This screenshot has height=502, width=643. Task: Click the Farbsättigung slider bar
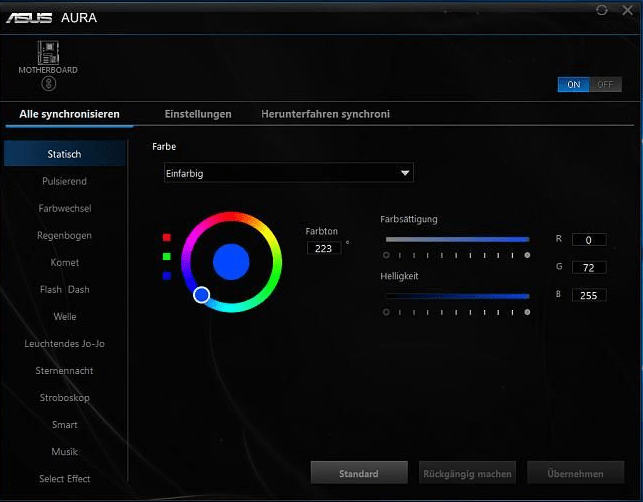457,240
